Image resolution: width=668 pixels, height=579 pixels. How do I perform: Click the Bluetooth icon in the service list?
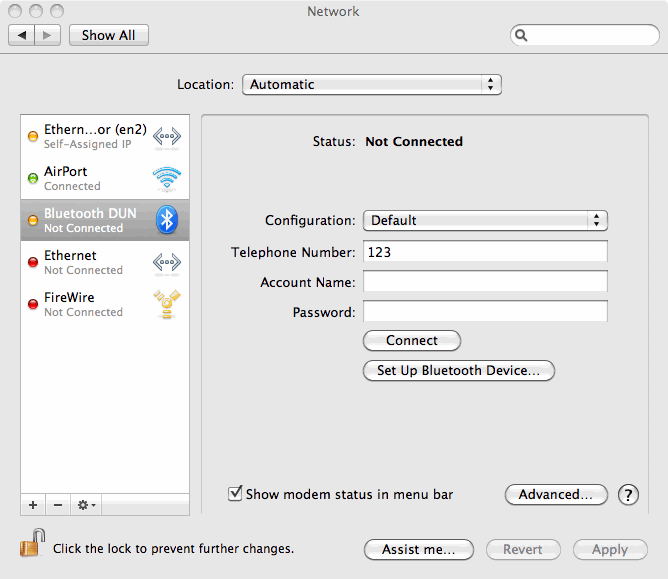pyautogui.click(x=167, y=220)
